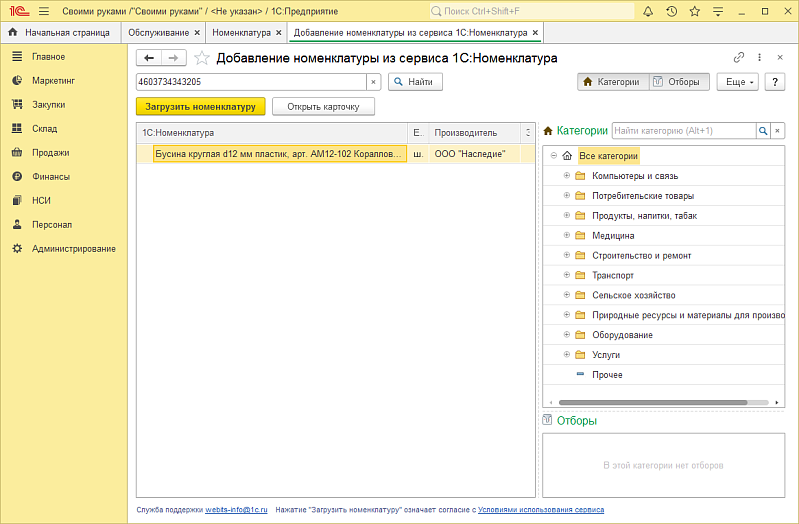Expand the Медицина category

[566, 235]
